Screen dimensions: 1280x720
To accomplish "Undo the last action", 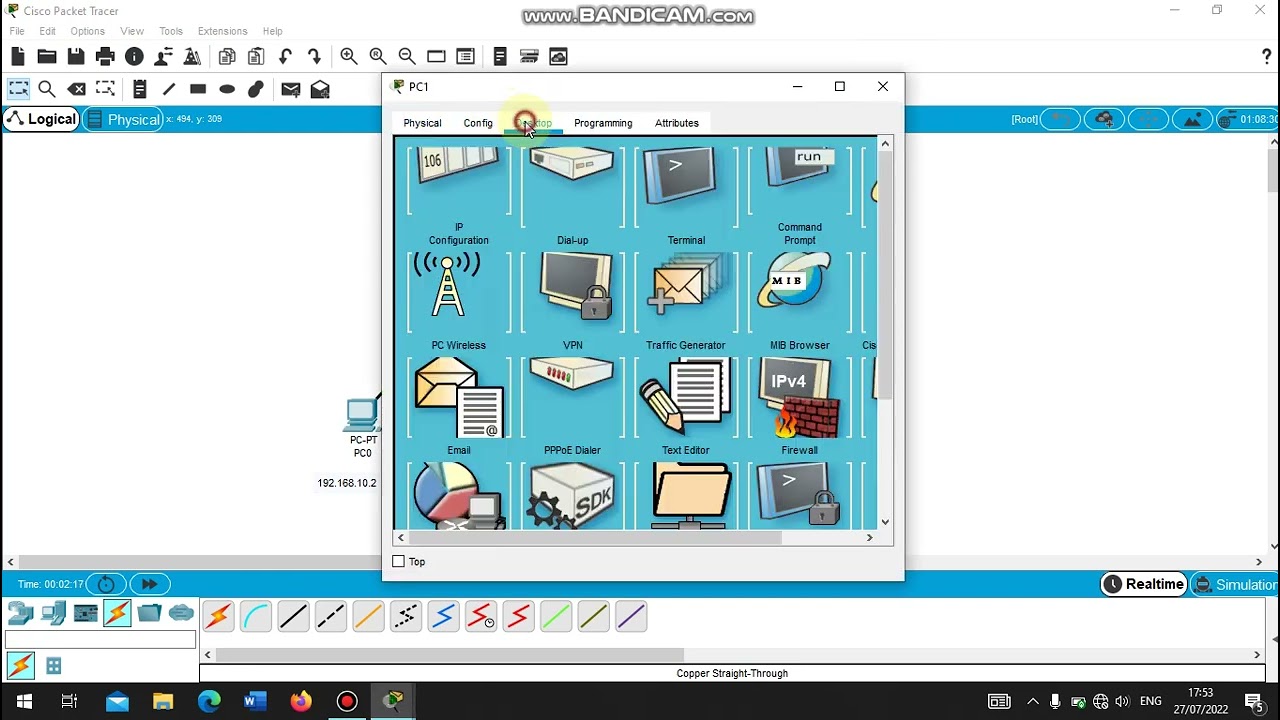I will click(x=285, y=56).
